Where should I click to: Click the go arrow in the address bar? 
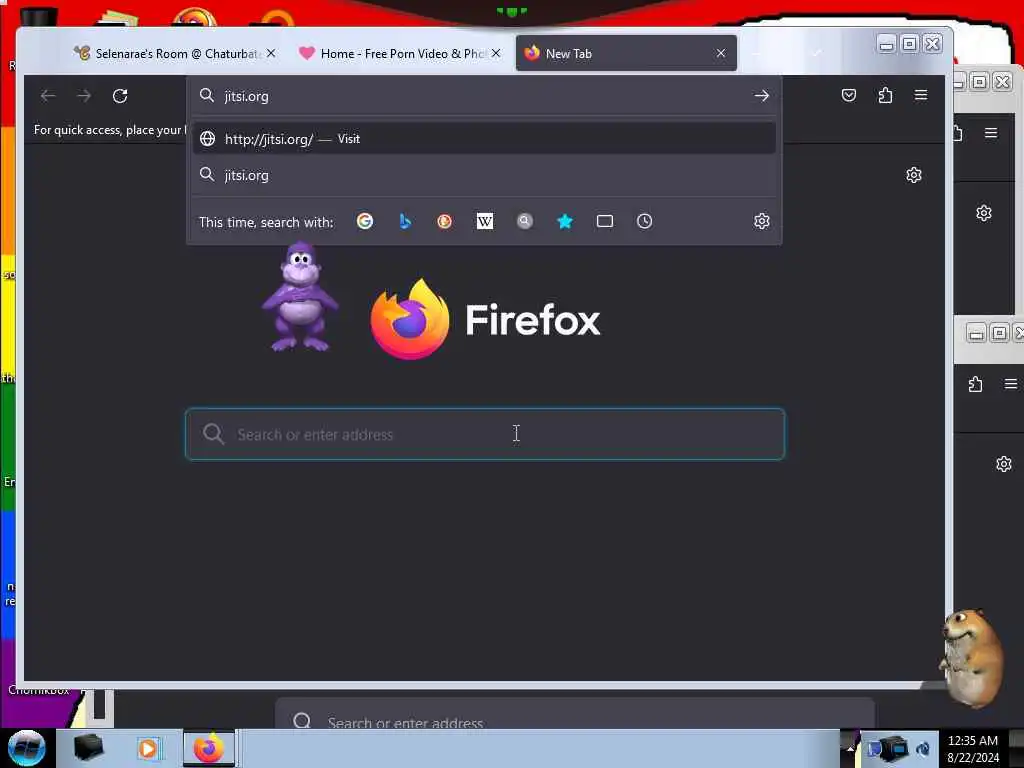tap(761, 96)
